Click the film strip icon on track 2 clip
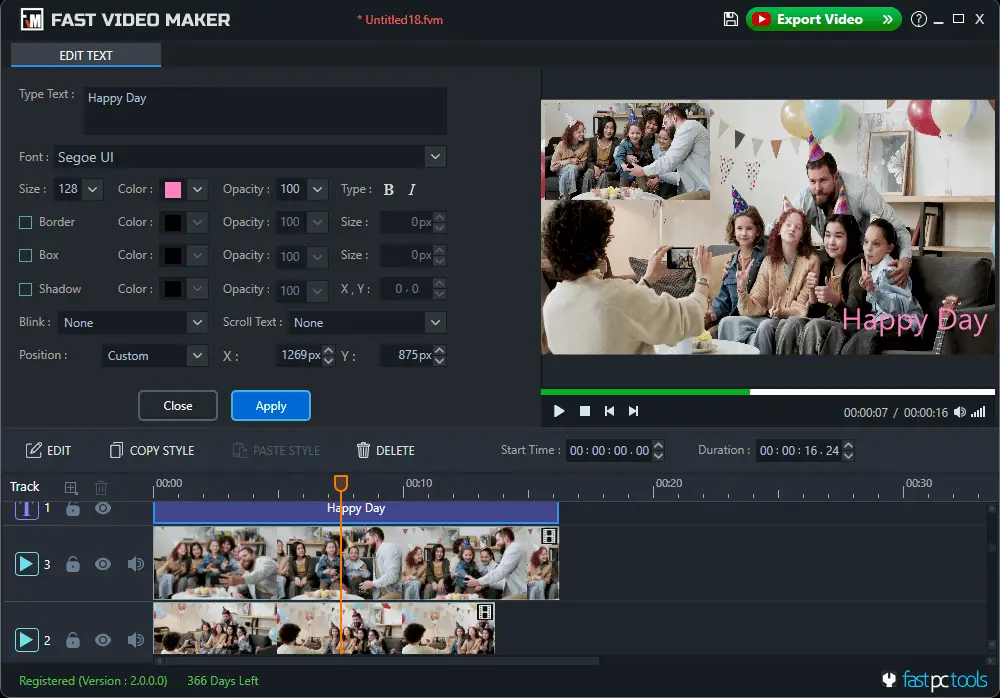This screenshot has height=698, width=1000. click(x=485, y=612)
